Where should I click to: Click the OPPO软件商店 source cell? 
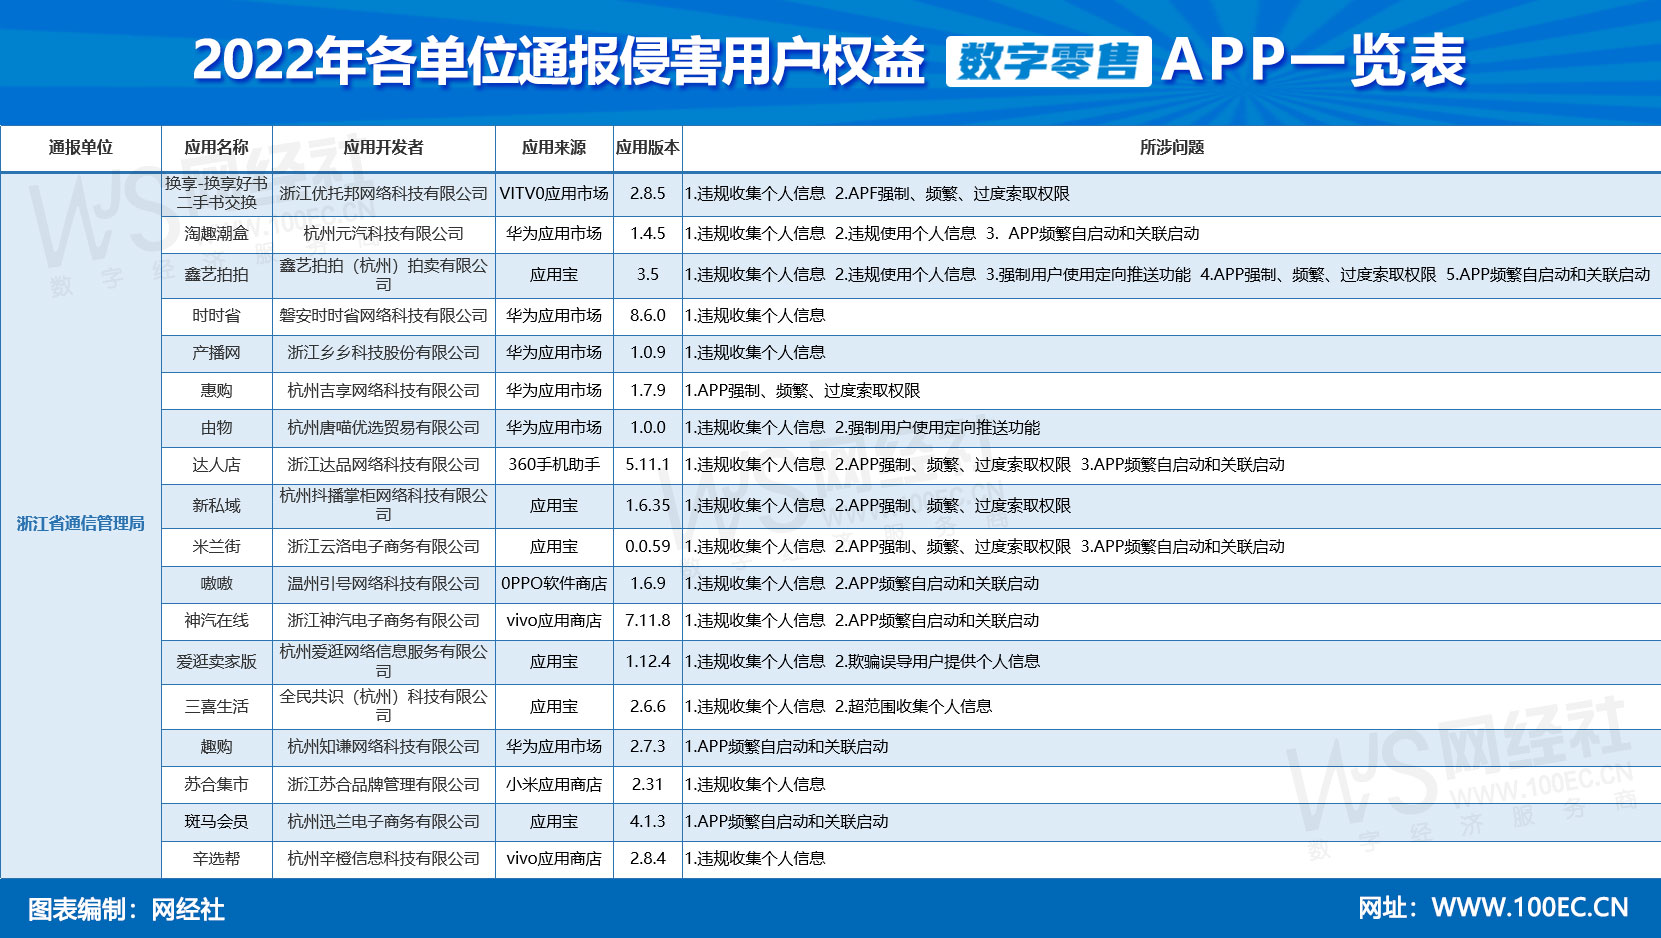coord(554,584)
